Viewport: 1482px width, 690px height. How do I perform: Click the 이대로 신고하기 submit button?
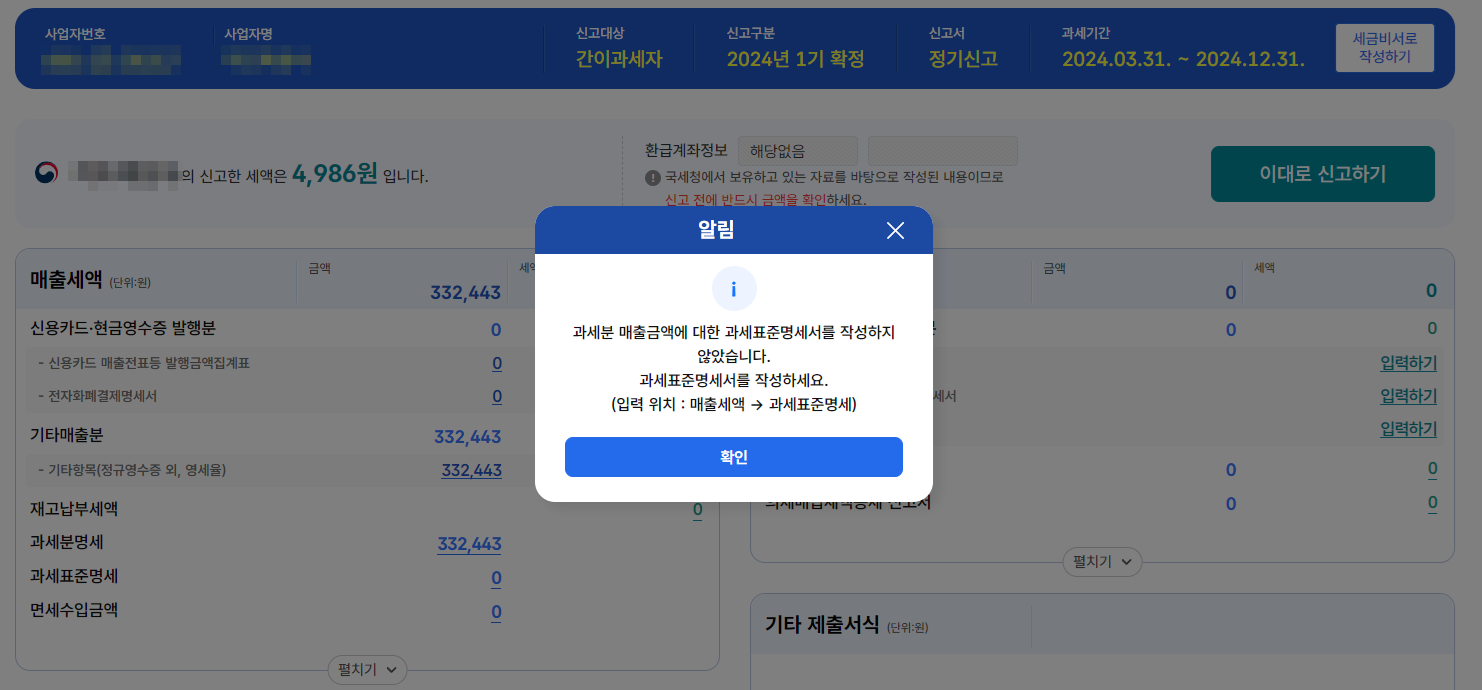[x=1322, y=173]
